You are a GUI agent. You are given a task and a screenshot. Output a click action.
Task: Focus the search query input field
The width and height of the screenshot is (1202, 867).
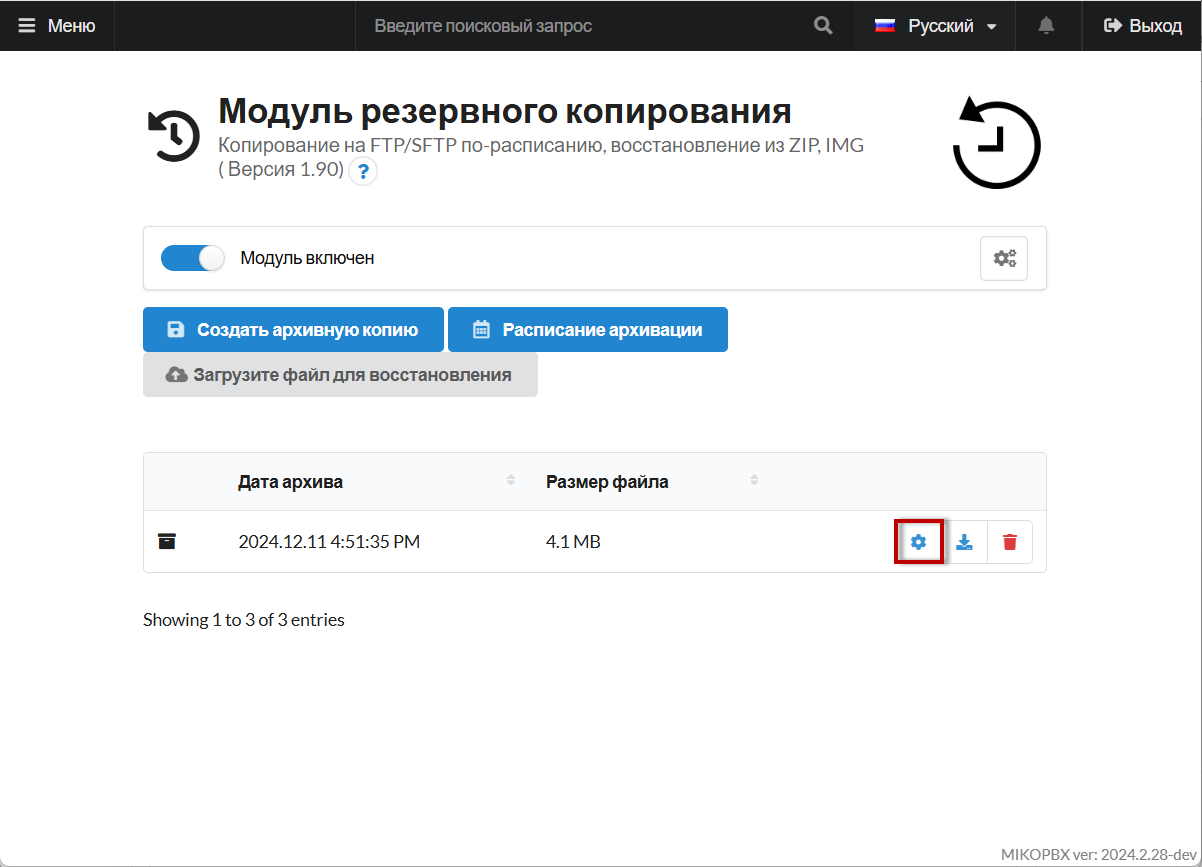580,26
